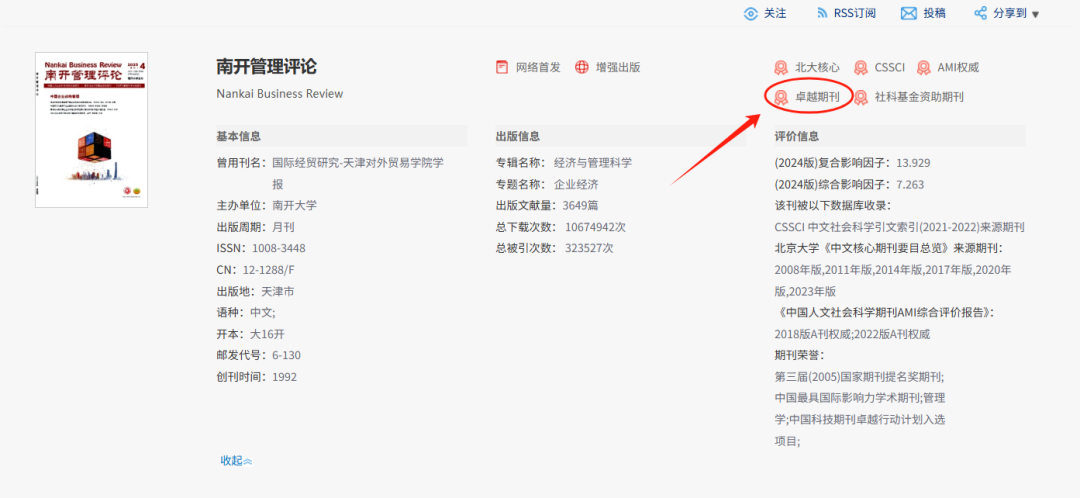Select the 评价信息 section header
The image size is (1080, 498).
pyautogui.click(x=900, y=136)
